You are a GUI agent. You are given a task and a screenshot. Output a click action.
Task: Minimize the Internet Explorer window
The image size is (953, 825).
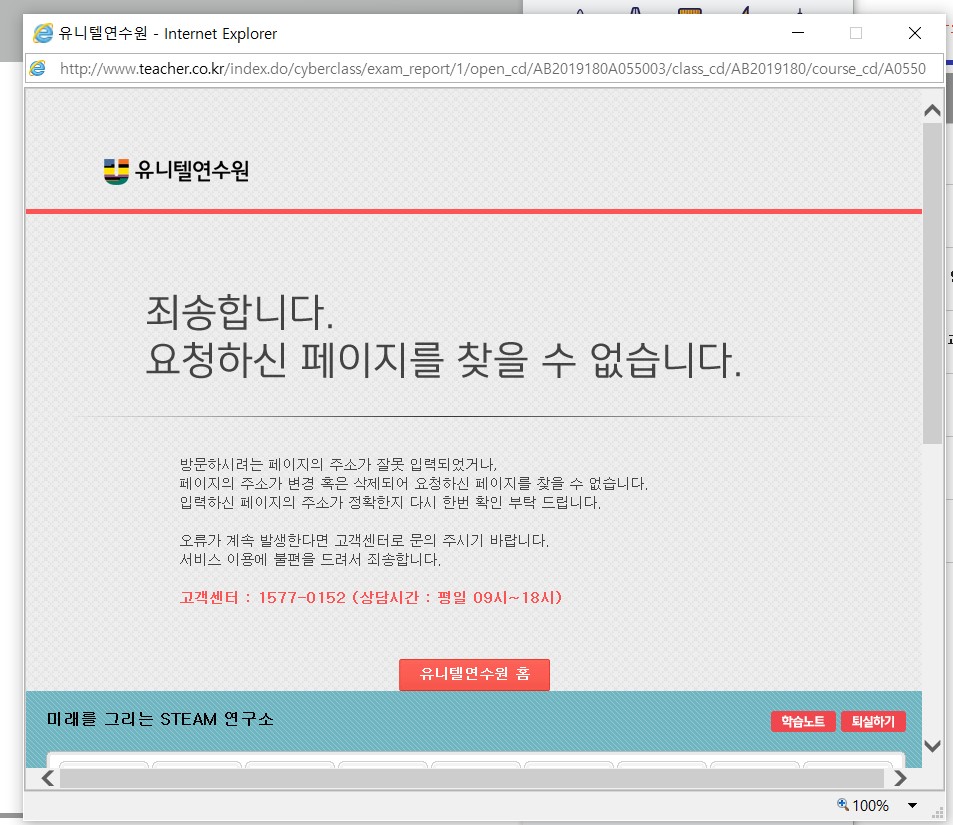point(798,33)
